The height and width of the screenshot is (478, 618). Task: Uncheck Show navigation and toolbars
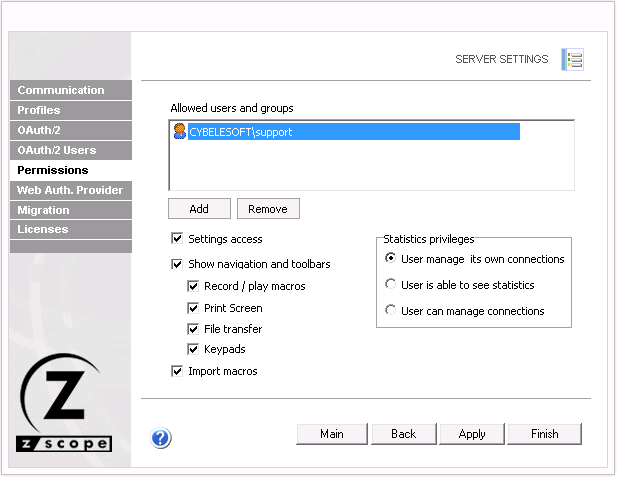[x=177, y=264]
